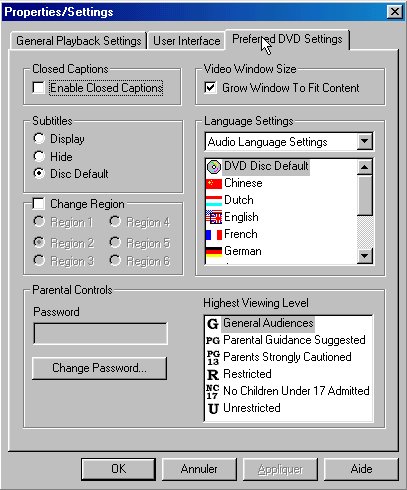Confirm settings with the OK button

pos(118,469)
